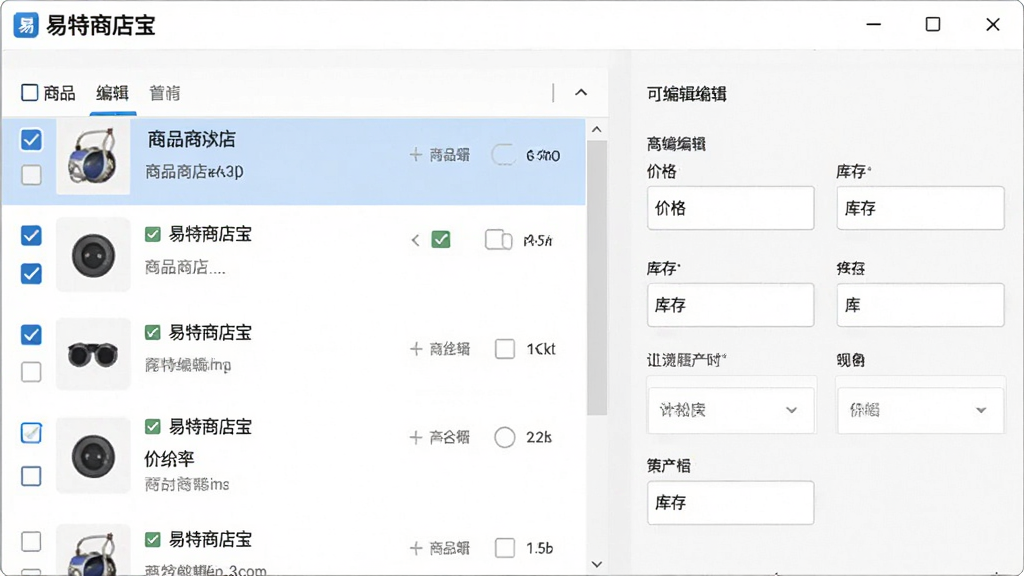Toggle the green checkbox after the left chevron
1024x576 pixels.
coord(441,240)
